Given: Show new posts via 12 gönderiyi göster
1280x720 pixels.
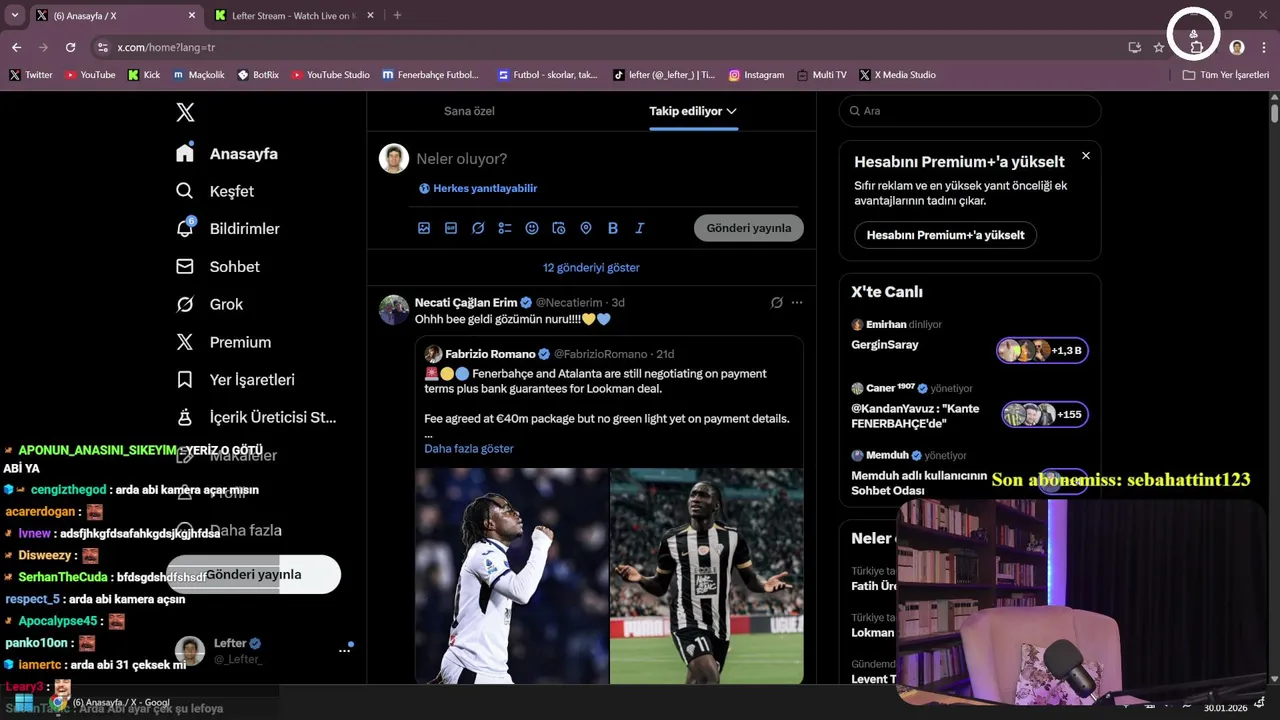Looking at the screenshot, I should pos(591,268).
